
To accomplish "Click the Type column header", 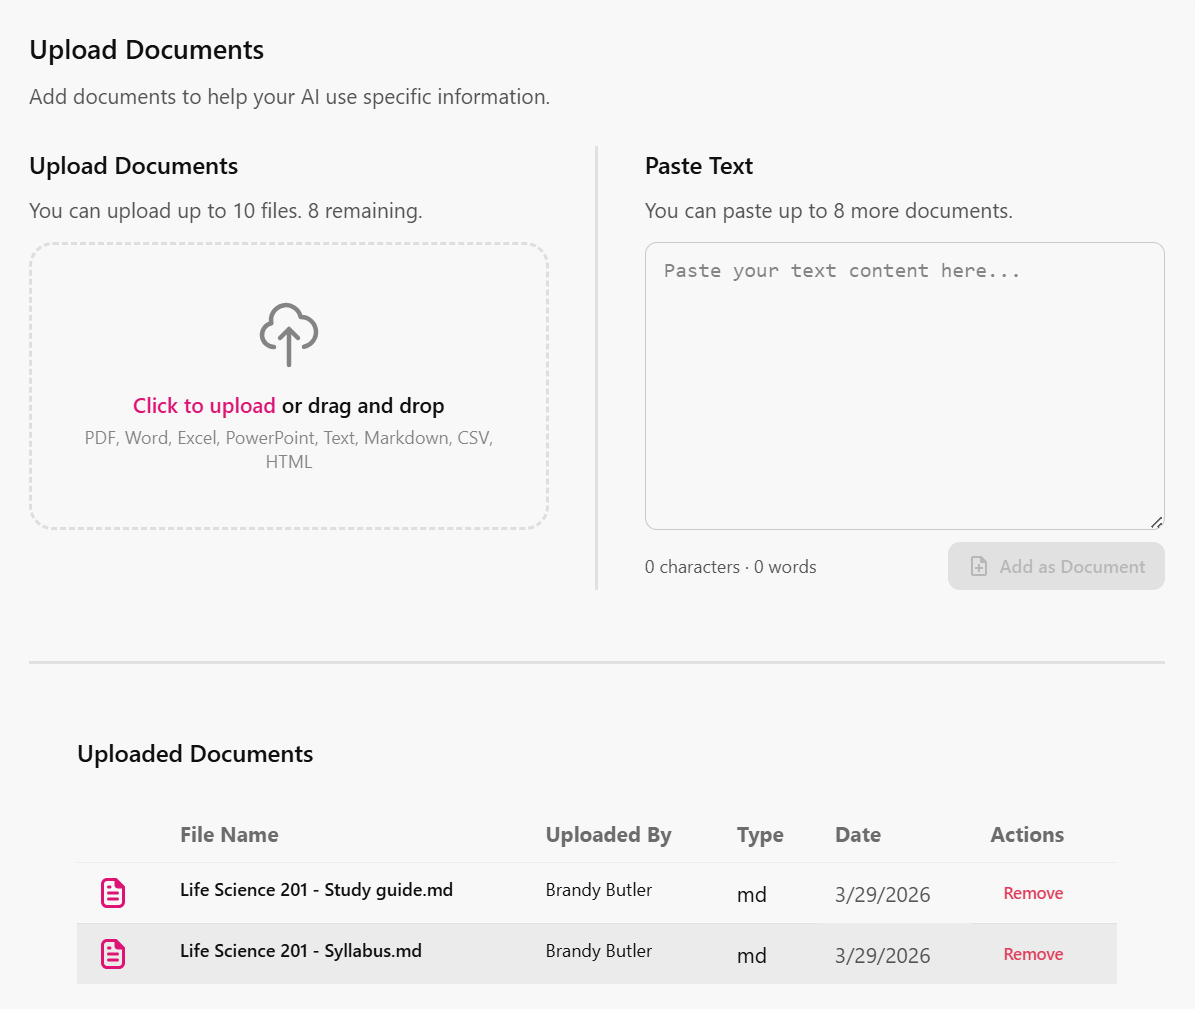I will pyautogui.click(x=760, y=834).
